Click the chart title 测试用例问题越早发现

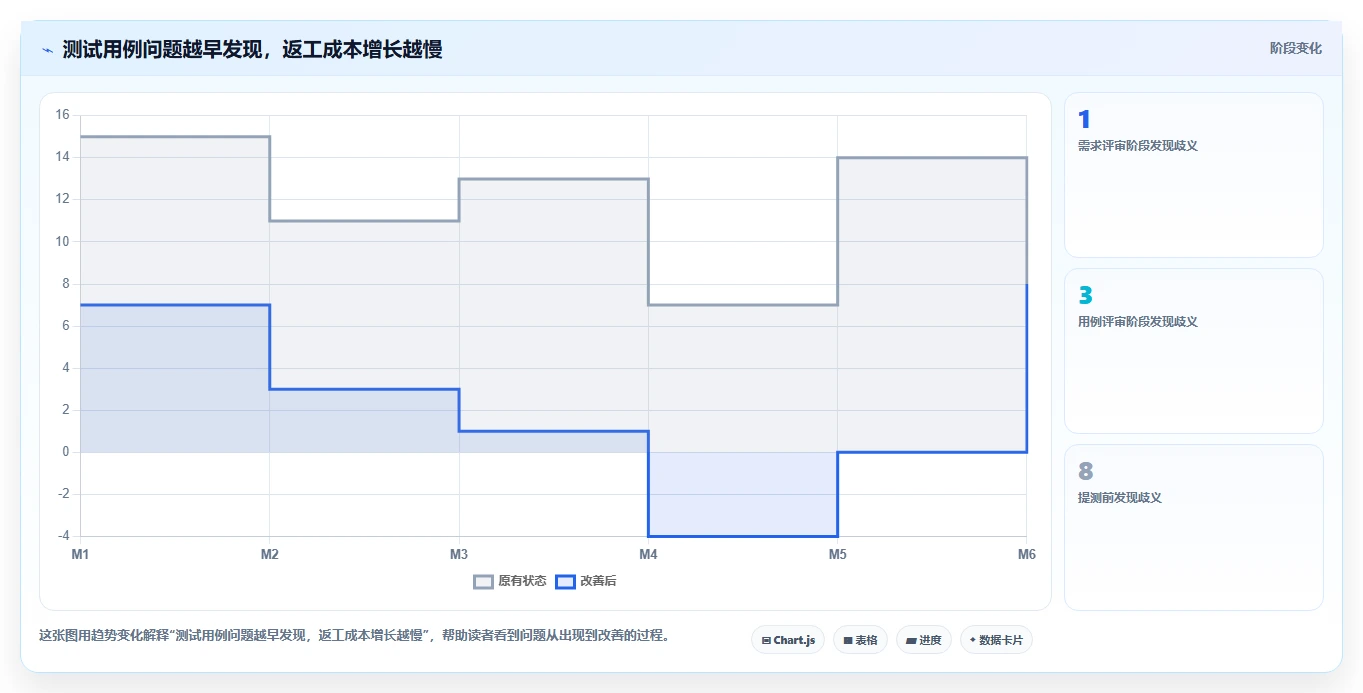253,49
